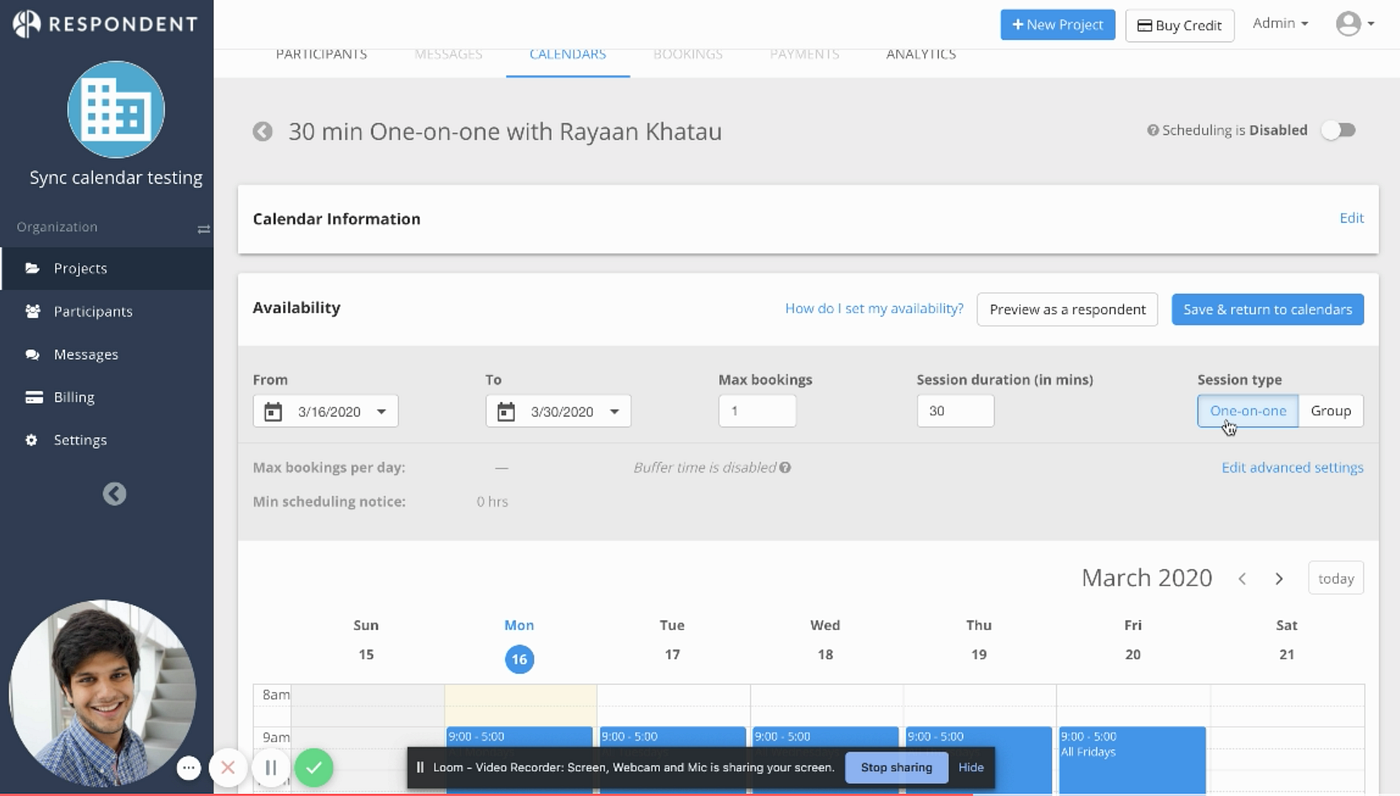Switch to the Analytics tab

click(x=920, y=55)
